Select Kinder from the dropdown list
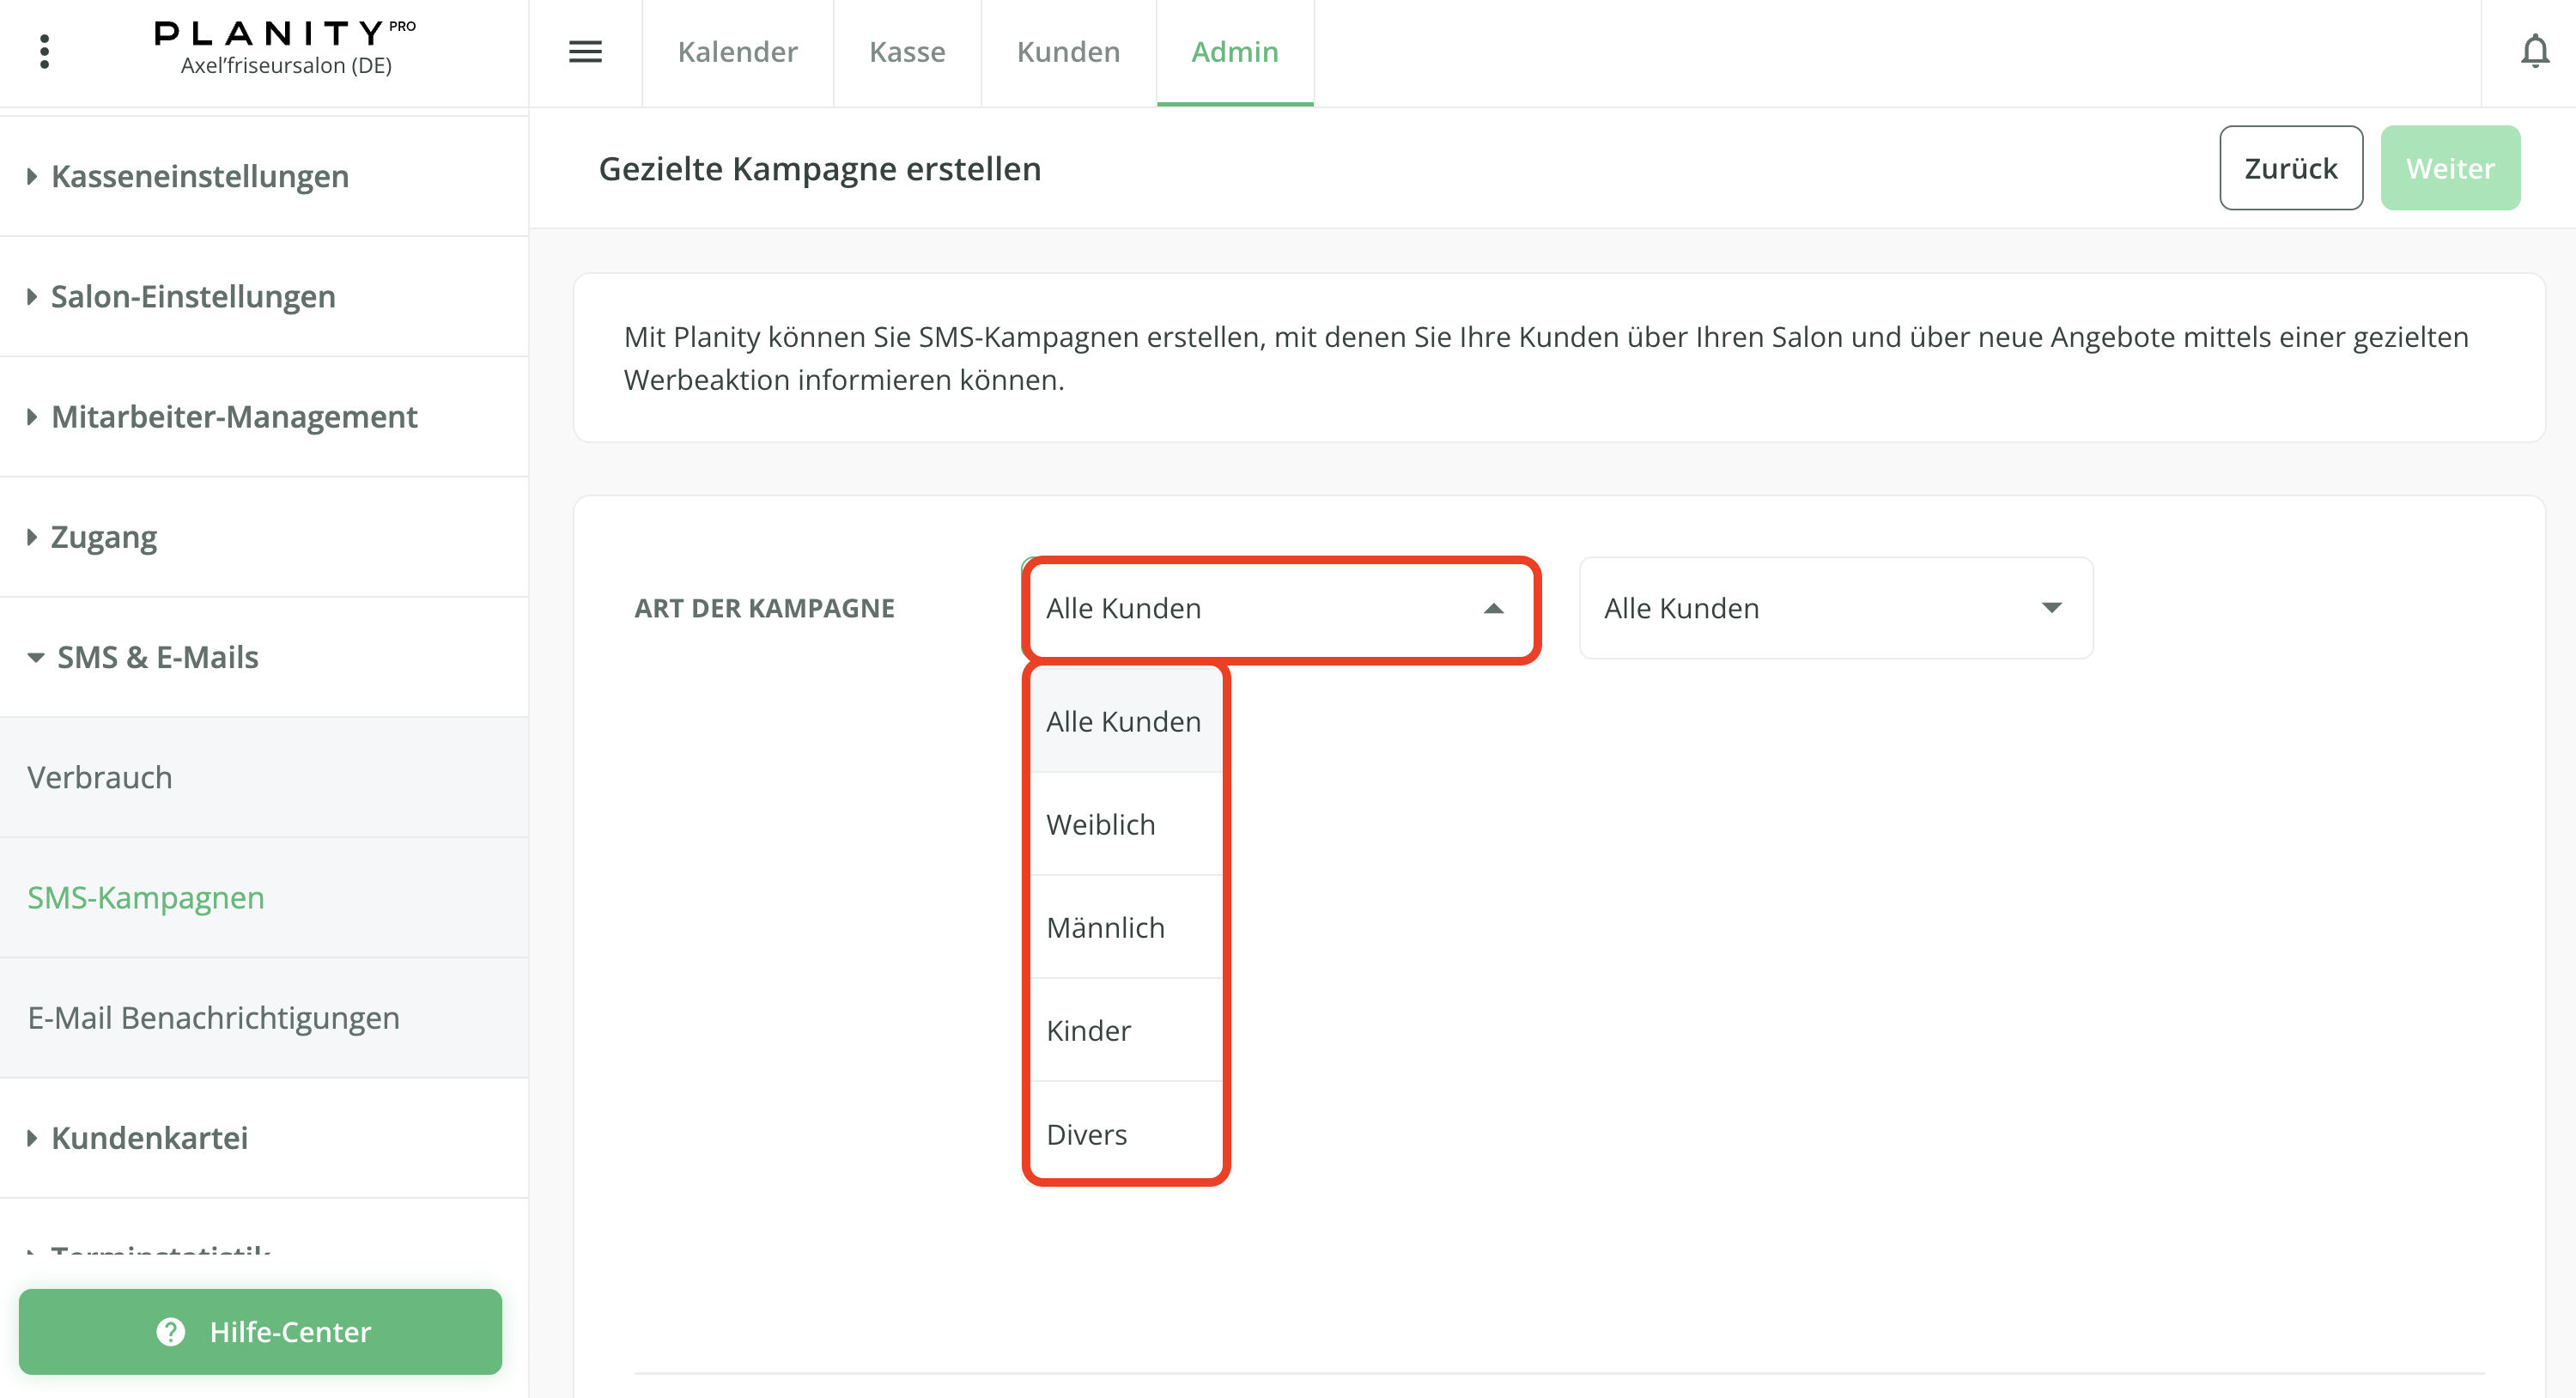Image resolution: width=2576 pixels, height=1398 pixels. click(1126, 1030)
